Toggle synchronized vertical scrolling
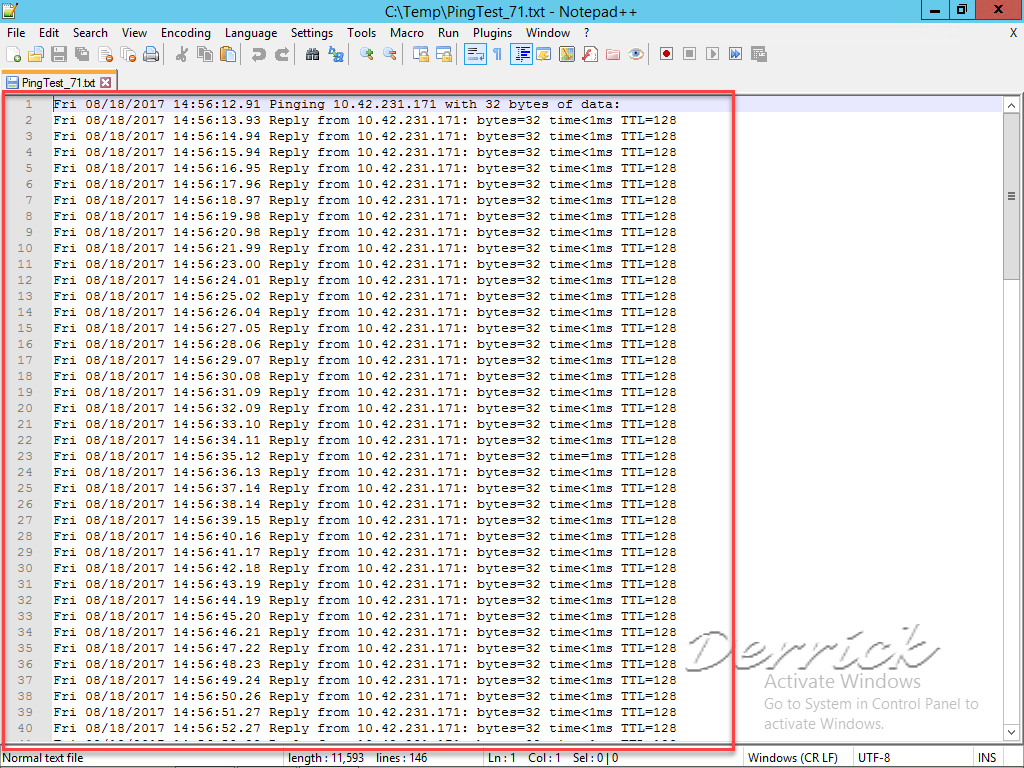This screenshot has width=1024, height=768. click(419, 54)
